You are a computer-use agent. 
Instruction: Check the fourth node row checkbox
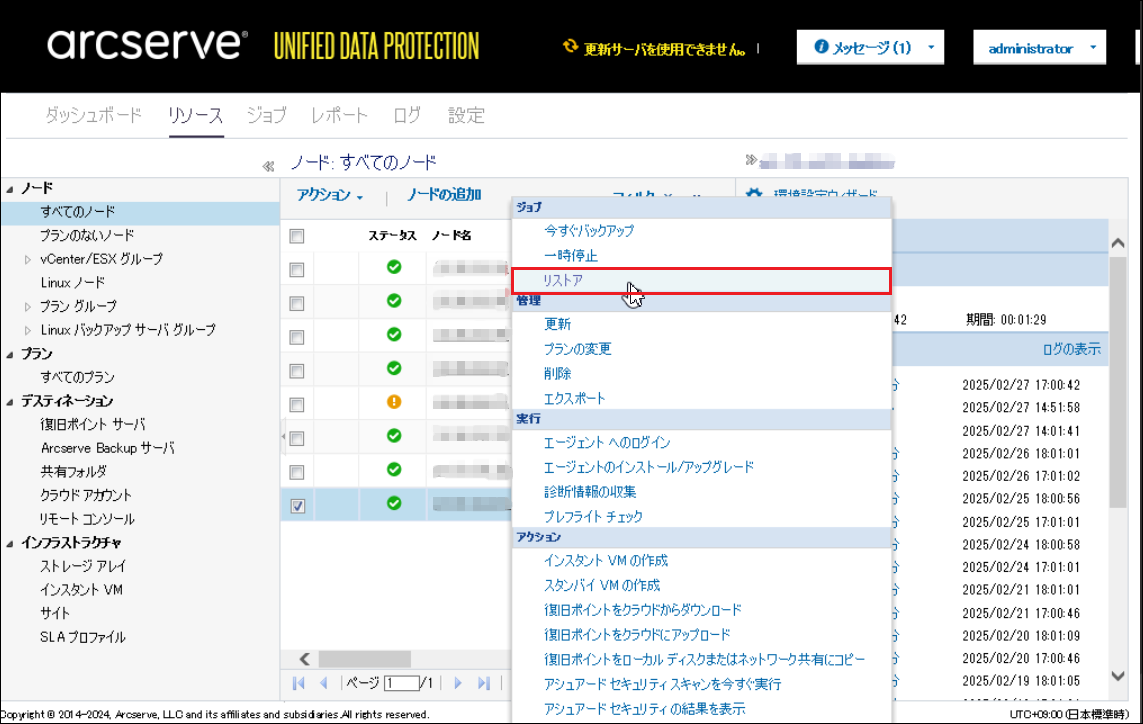(x=297, y=371)
